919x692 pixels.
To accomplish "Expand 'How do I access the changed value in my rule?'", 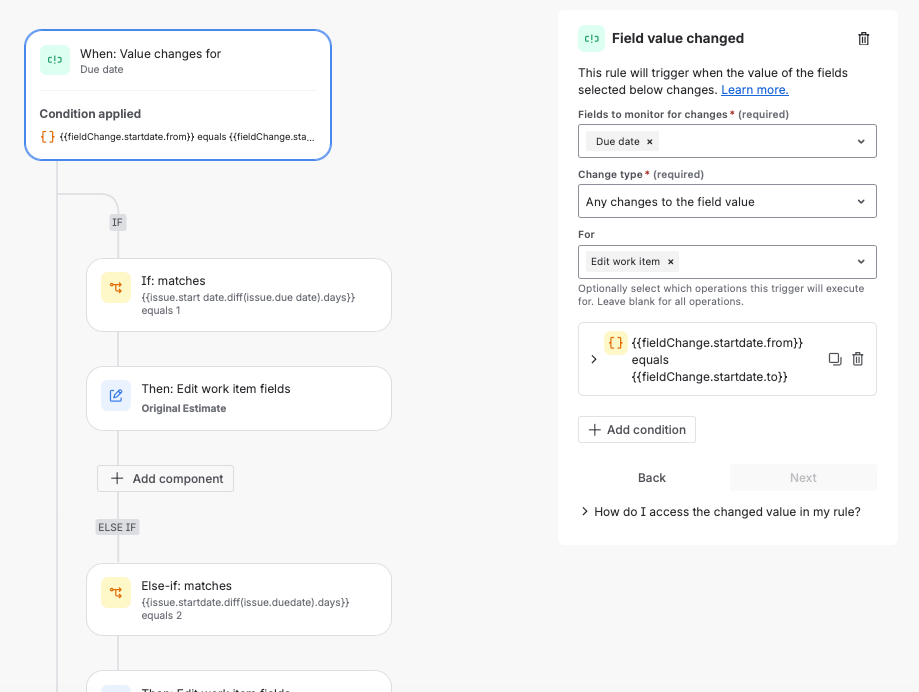I will point(720,511).
